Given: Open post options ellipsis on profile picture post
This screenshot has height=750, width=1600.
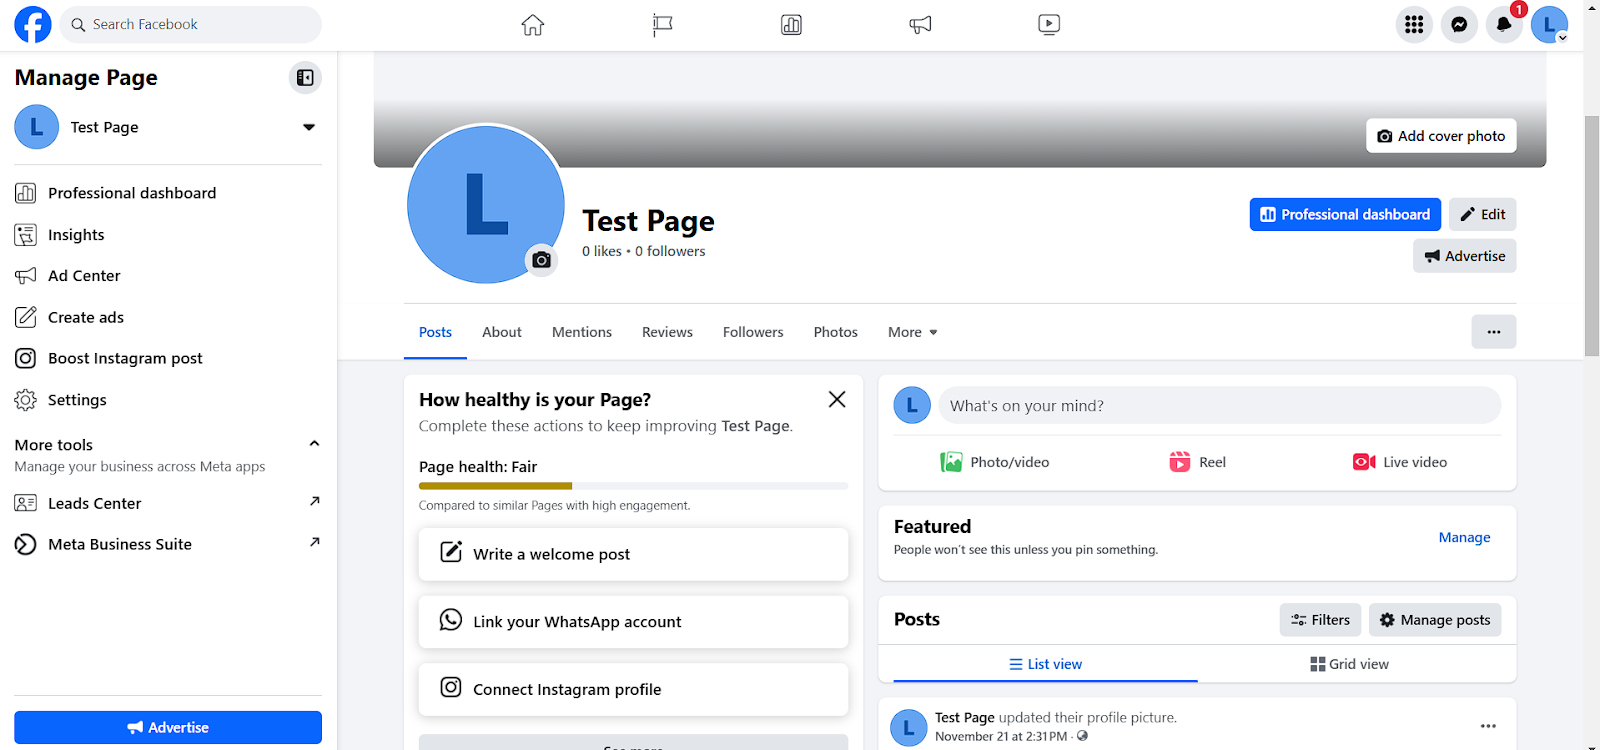Looking at the screenshot, I should [1488, 726].
